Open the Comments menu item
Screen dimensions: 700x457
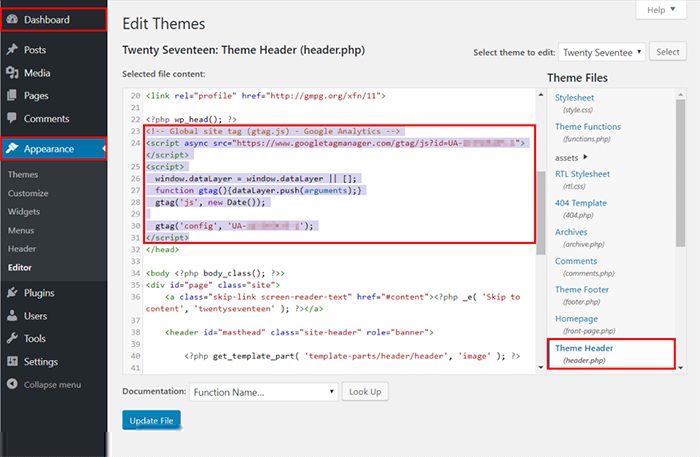[46, 119]
